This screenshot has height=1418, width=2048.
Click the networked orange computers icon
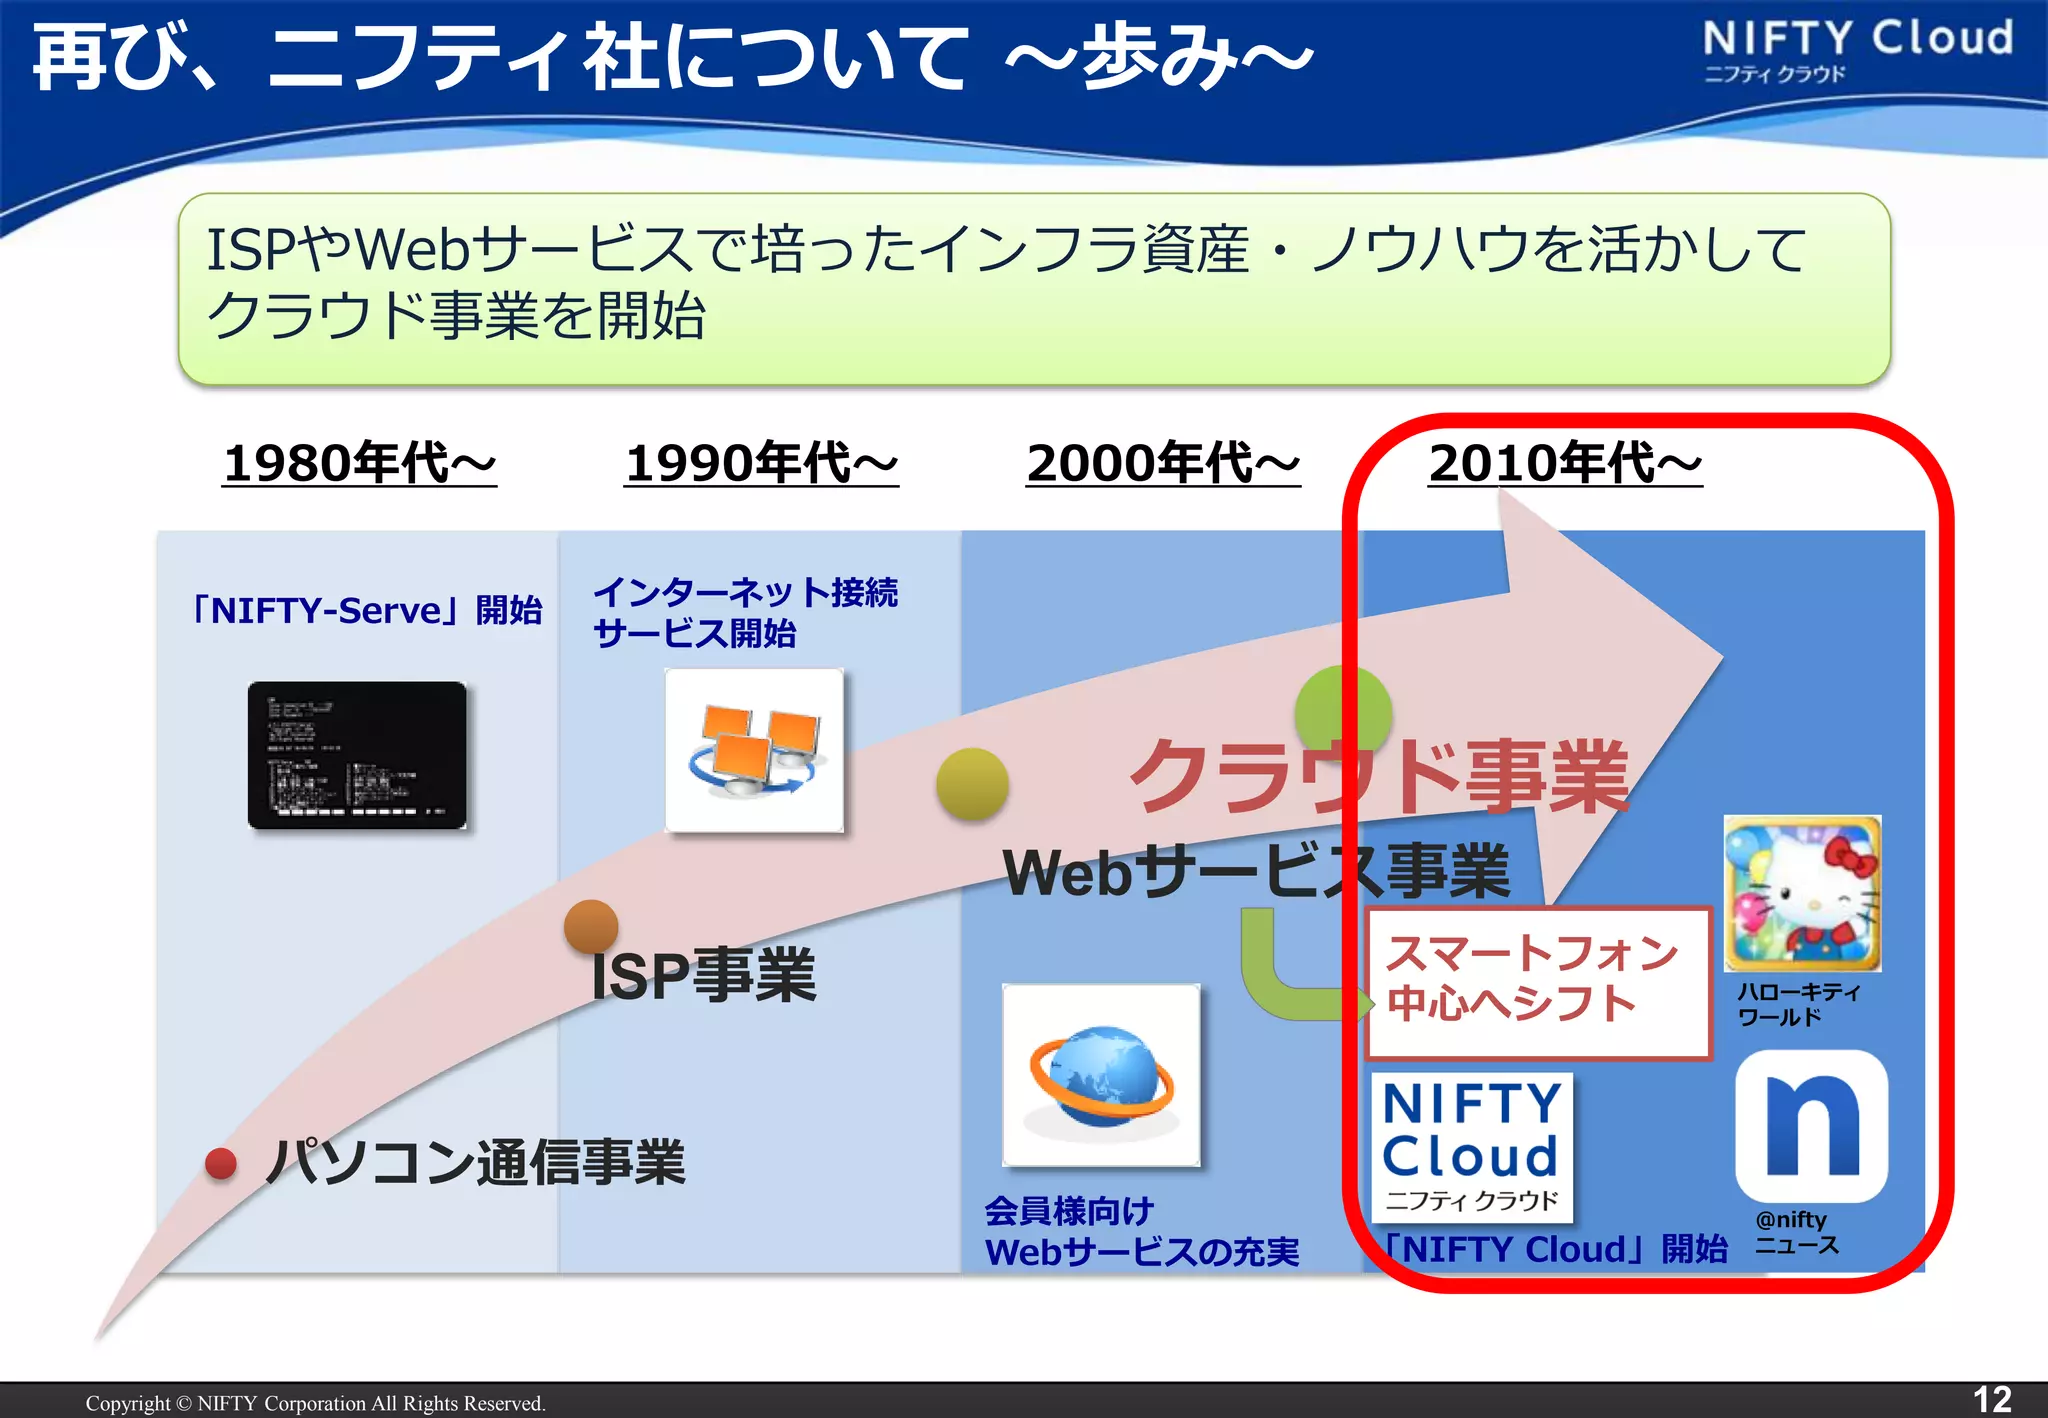coord(755,750)
